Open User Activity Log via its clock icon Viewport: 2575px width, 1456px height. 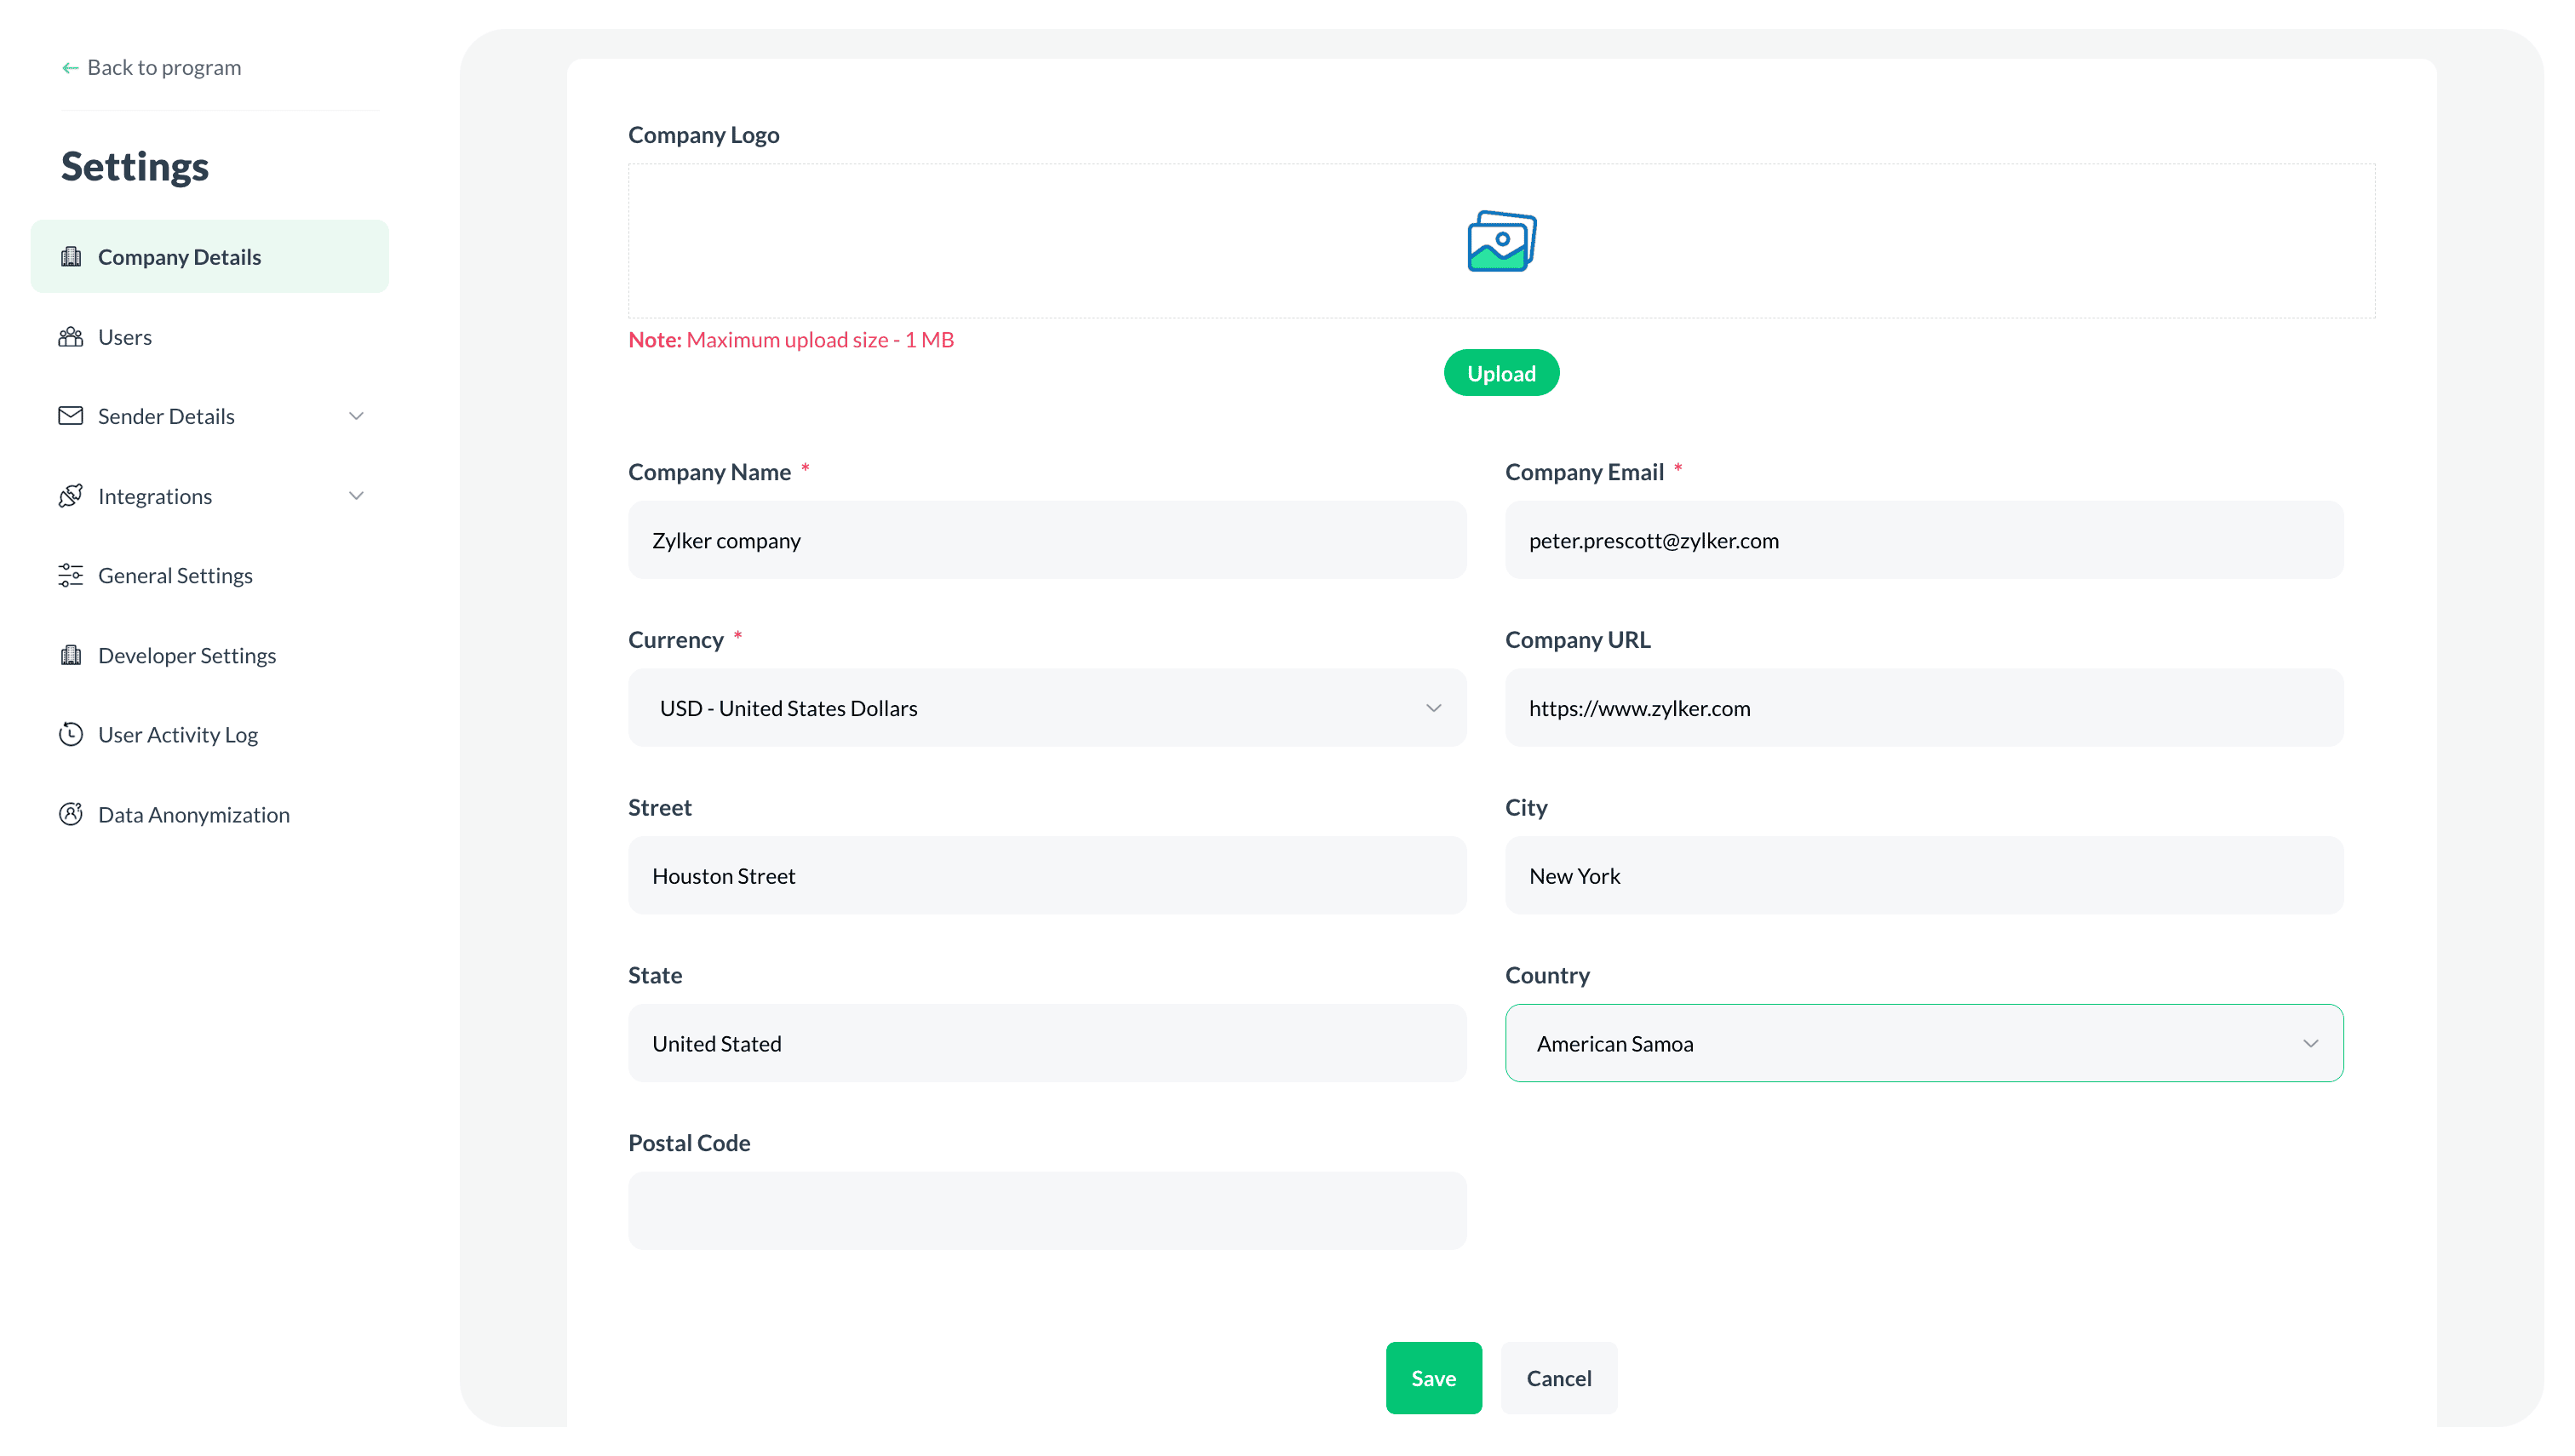click(x=71, y=734)
